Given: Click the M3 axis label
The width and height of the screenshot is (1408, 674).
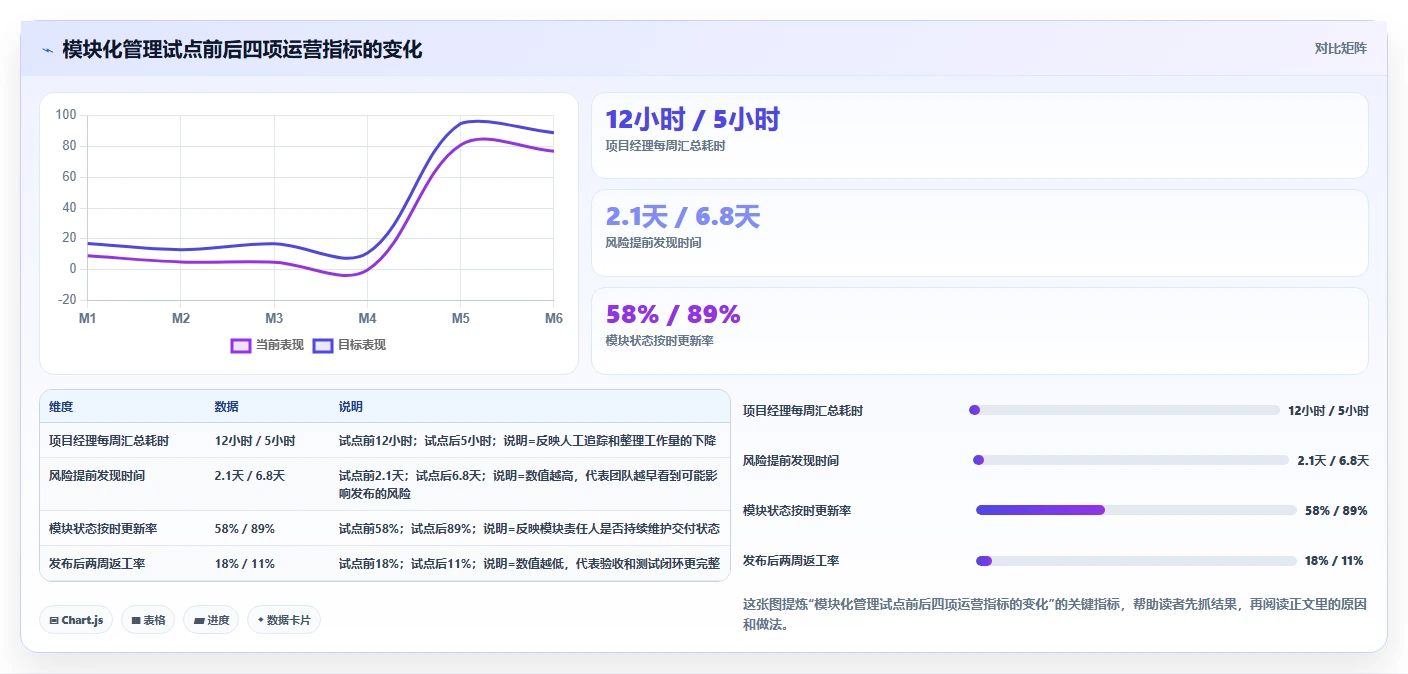Looking at the screenshot, I should [x=274, y=319].
